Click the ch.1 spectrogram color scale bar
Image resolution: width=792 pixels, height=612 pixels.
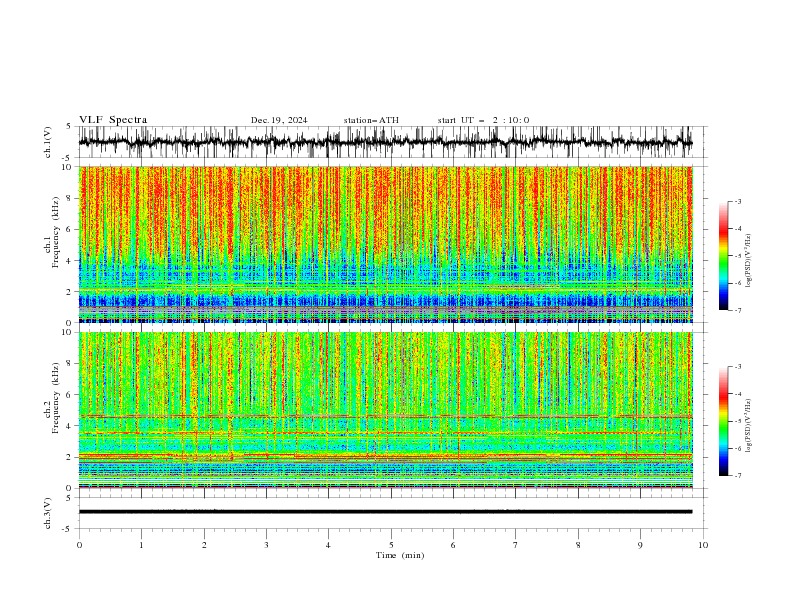pyautogui.click(x=723, y=256)
